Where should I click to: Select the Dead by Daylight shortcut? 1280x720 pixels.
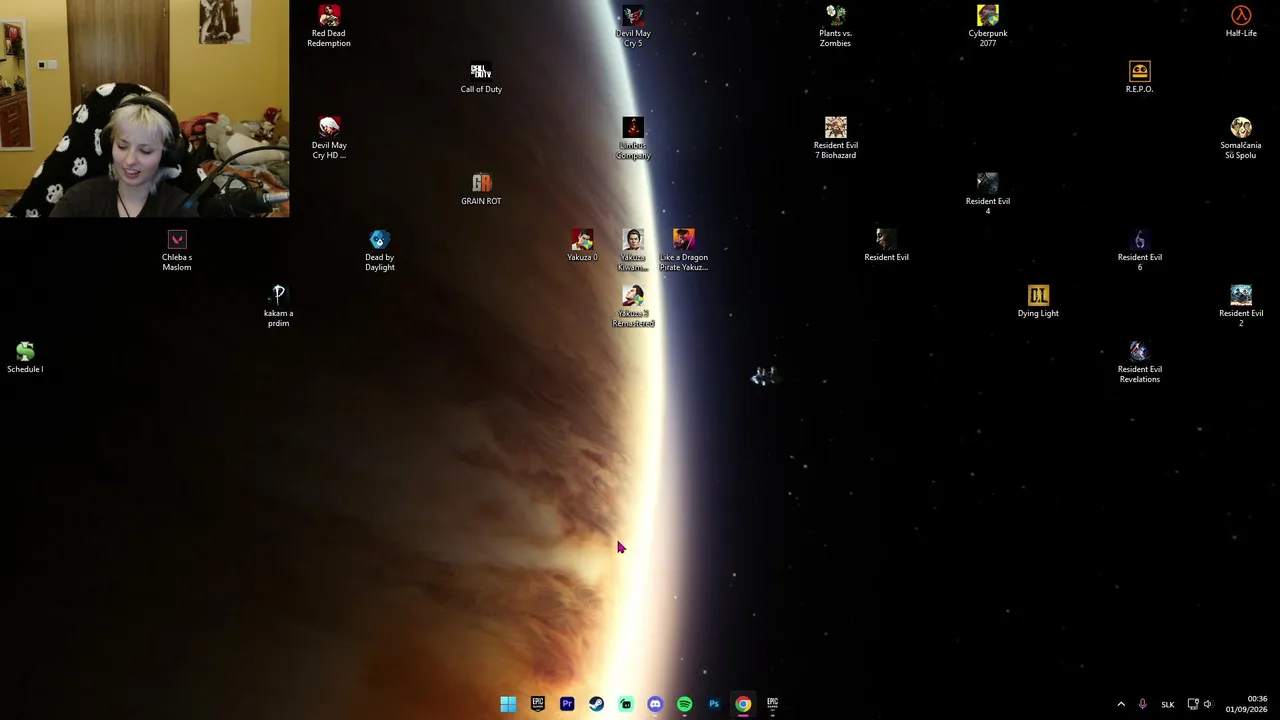pyautogui.click(x=380, y=250)
